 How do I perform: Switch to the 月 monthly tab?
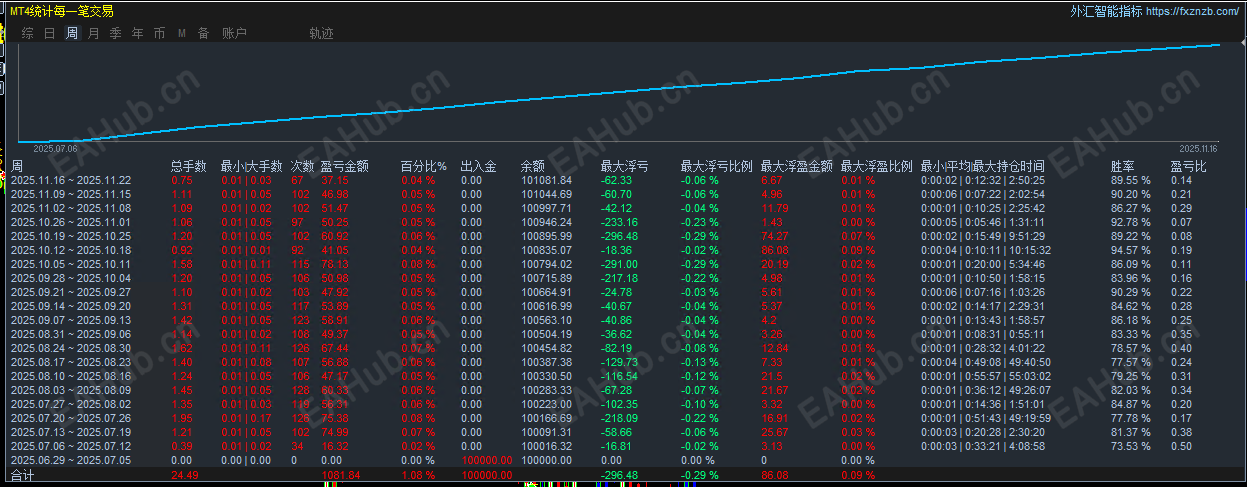pyautogui.click(x=94, y=33)
